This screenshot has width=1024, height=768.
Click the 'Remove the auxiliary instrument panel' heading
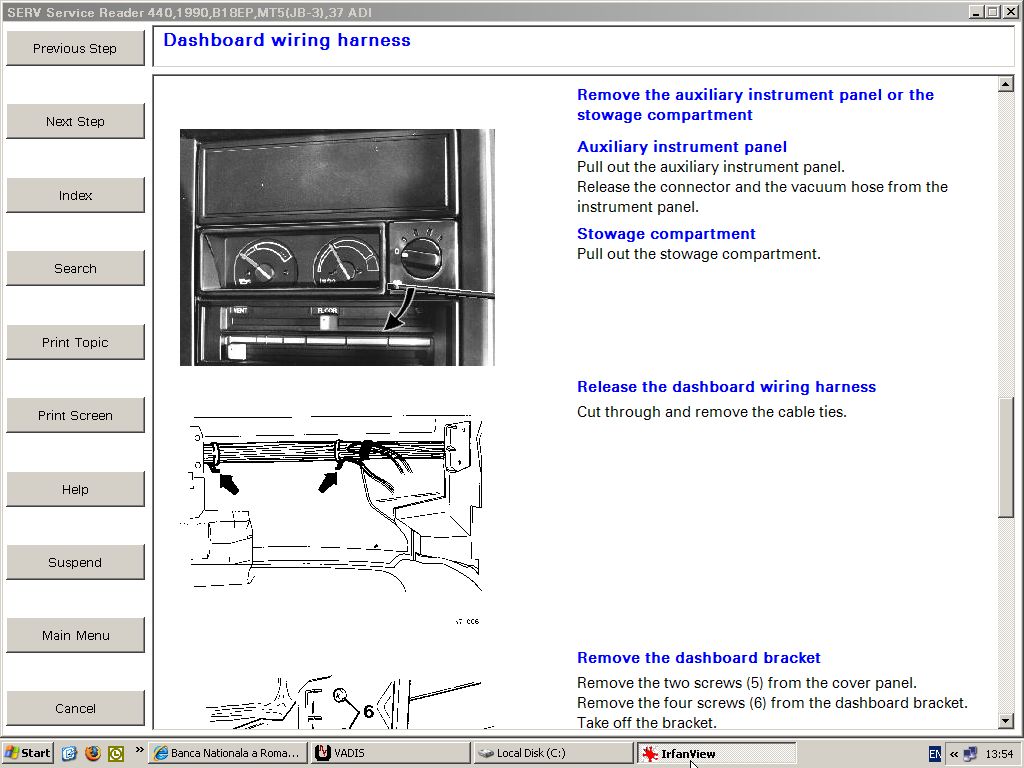tap(756, 104)
